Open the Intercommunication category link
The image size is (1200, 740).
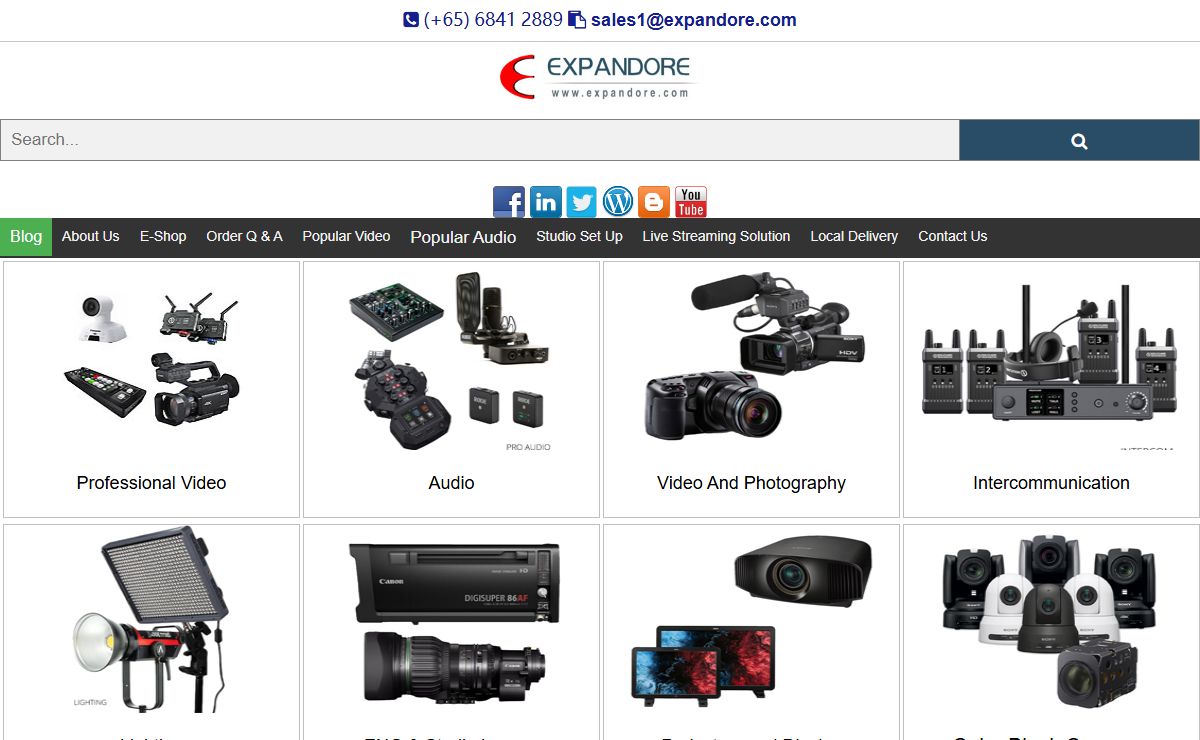[1051, 483]
